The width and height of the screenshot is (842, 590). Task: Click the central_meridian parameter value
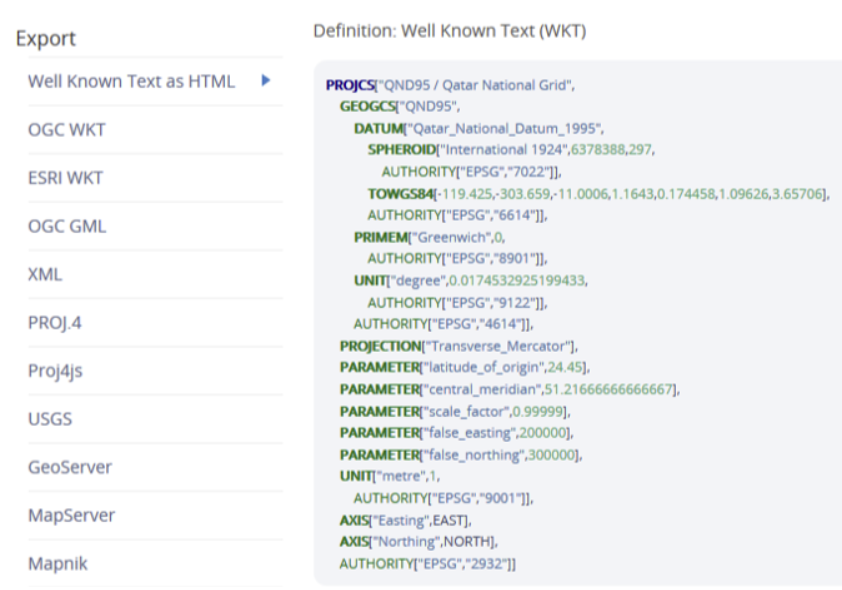(x=609, y=389)
